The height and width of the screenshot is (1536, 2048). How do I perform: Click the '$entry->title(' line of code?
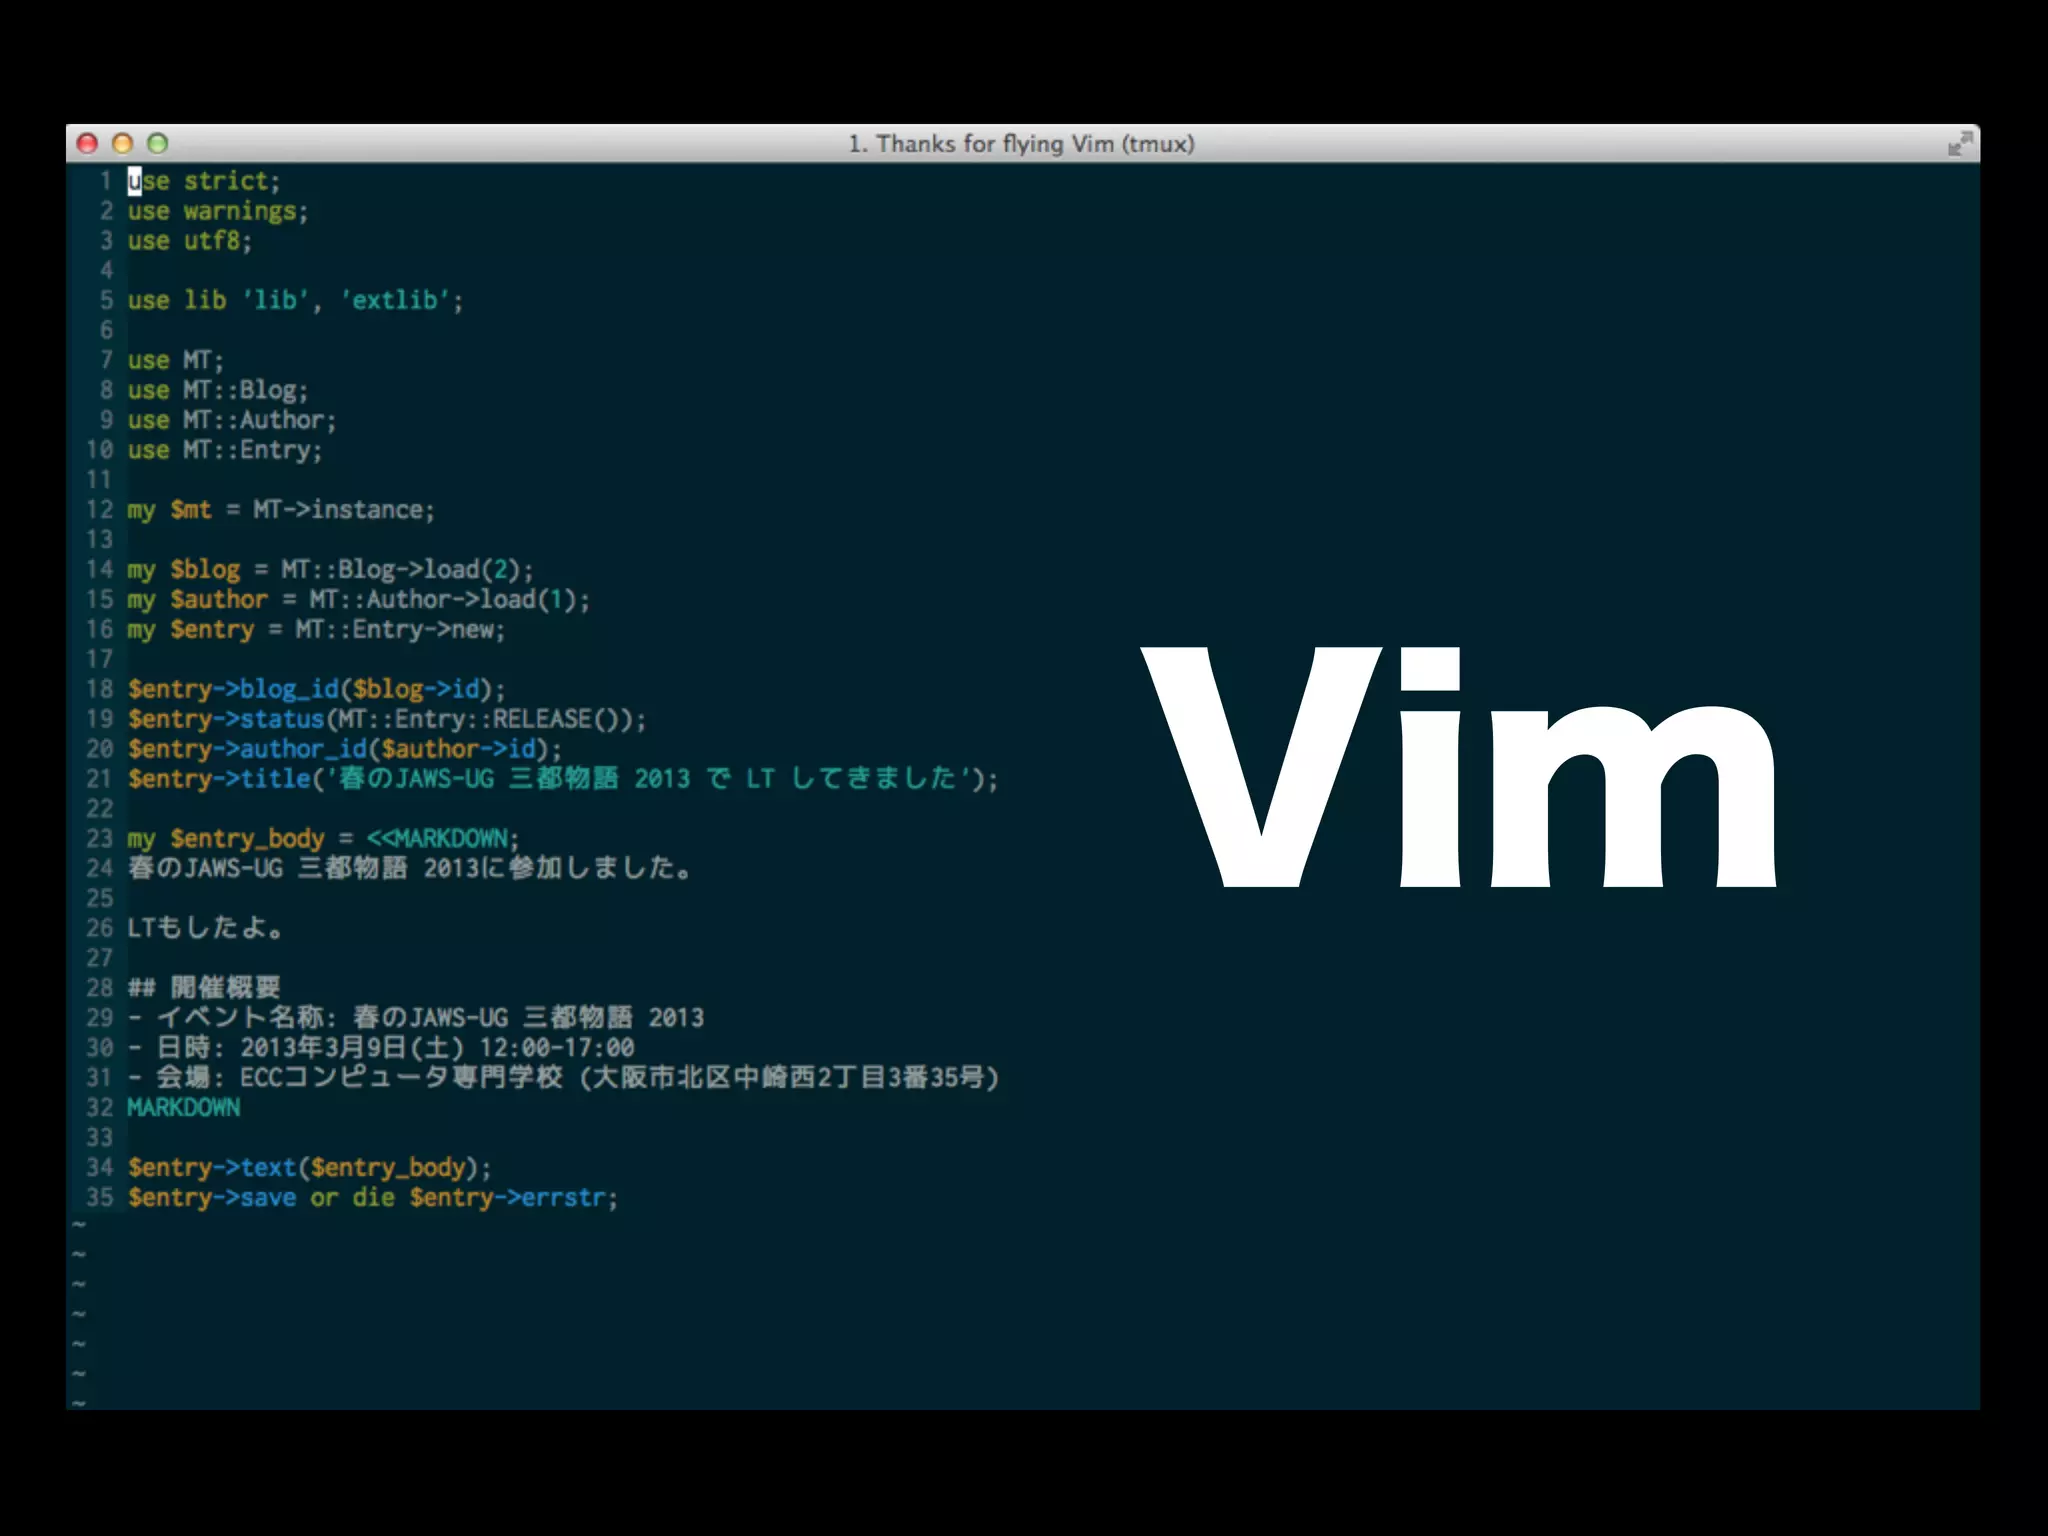point(563,779)
